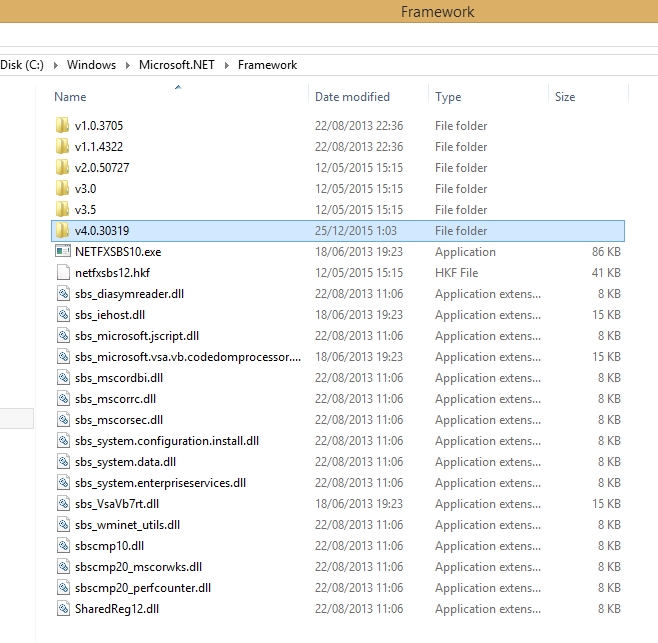Click the sbs_wminet_utils.dll file icon
This screenshot has height=643, width=658.
coord(63,524)
